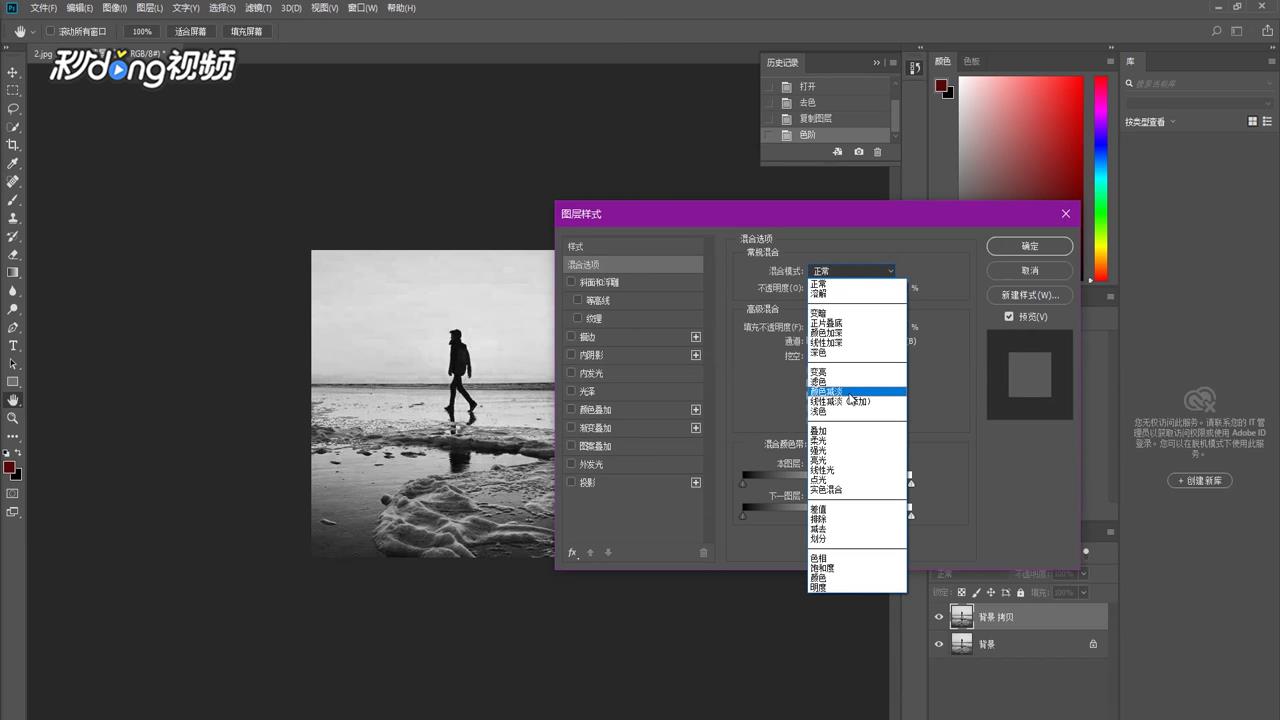Enable the 颜色叠加 effect checkbox
The image size is (1280, 720).
(571, 409)
